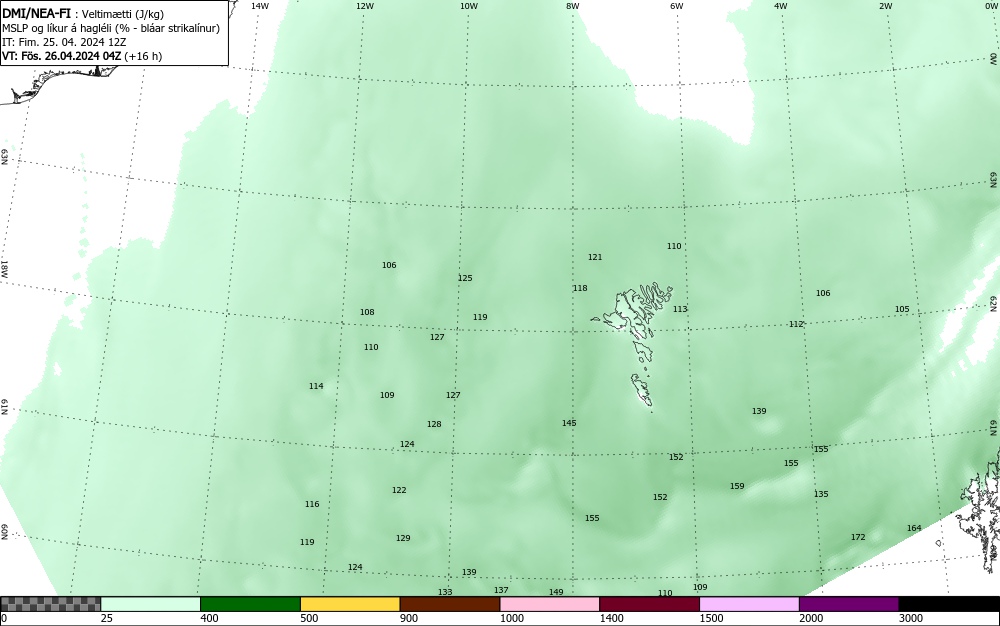Click the map value 116

(311, 504)
